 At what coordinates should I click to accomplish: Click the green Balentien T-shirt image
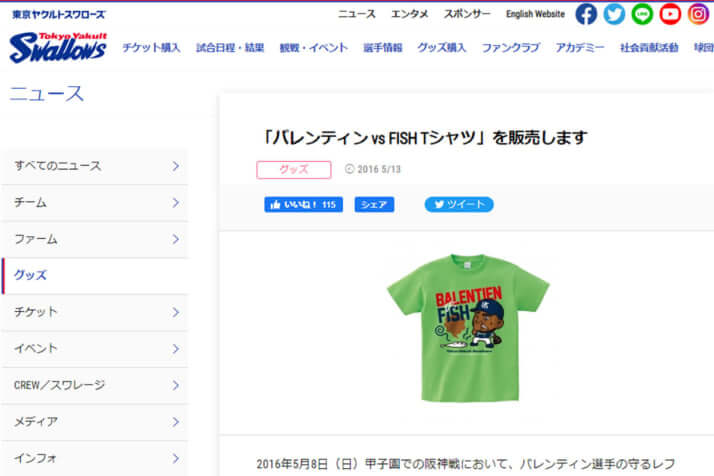[x=468, y=328]
